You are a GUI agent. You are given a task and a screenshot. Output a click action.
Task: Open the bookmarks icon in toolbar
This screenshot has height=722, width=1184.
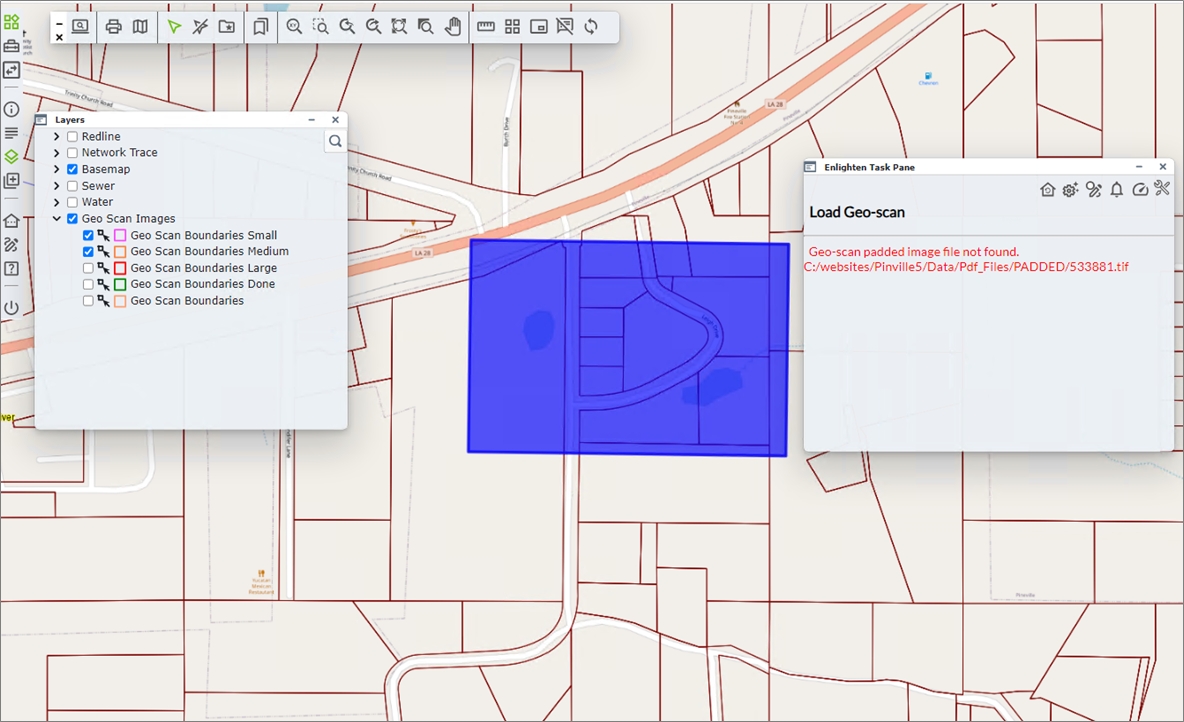260,27
